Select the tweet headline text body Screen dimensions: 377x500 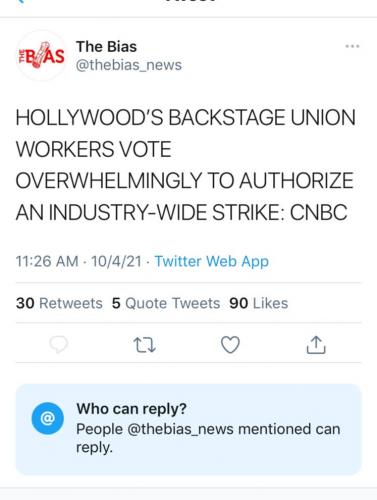(x=185, y=165)
